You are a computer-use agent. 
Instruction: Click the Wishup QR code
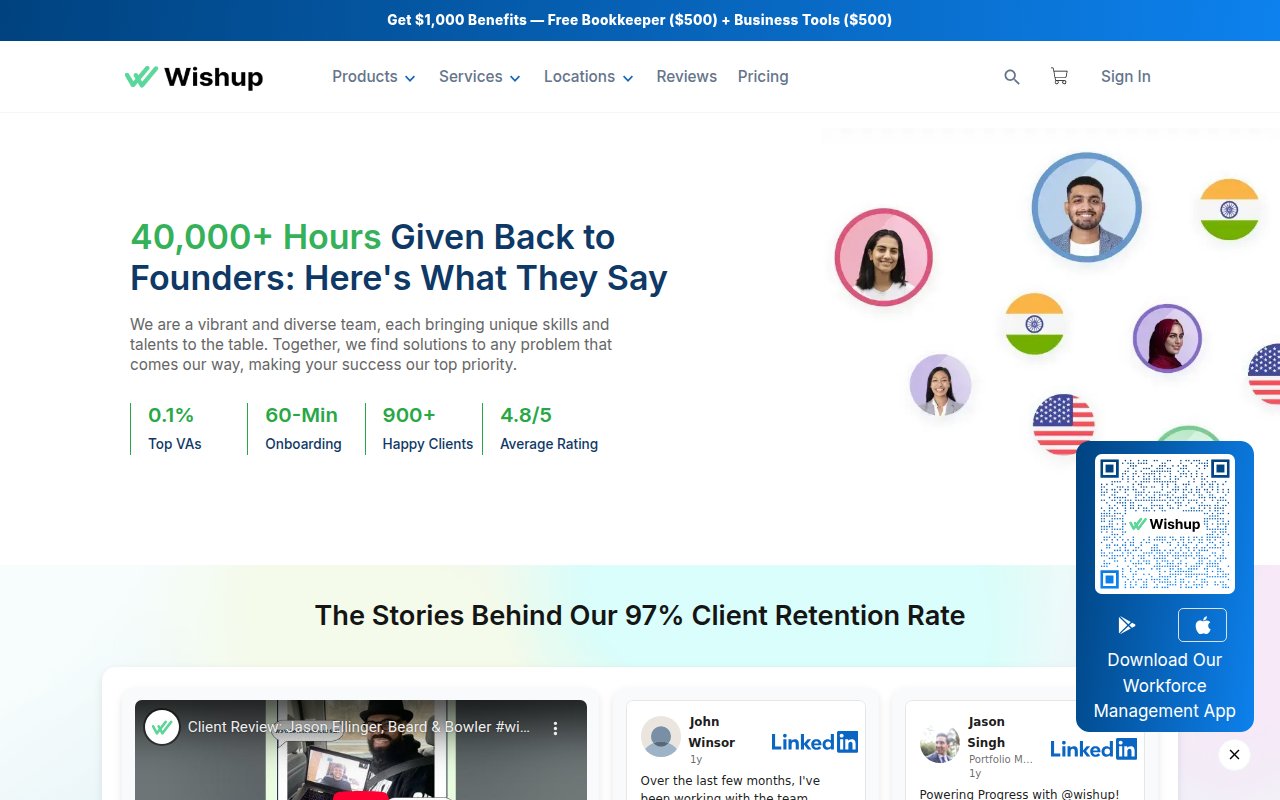click(x=1164, y=521)
